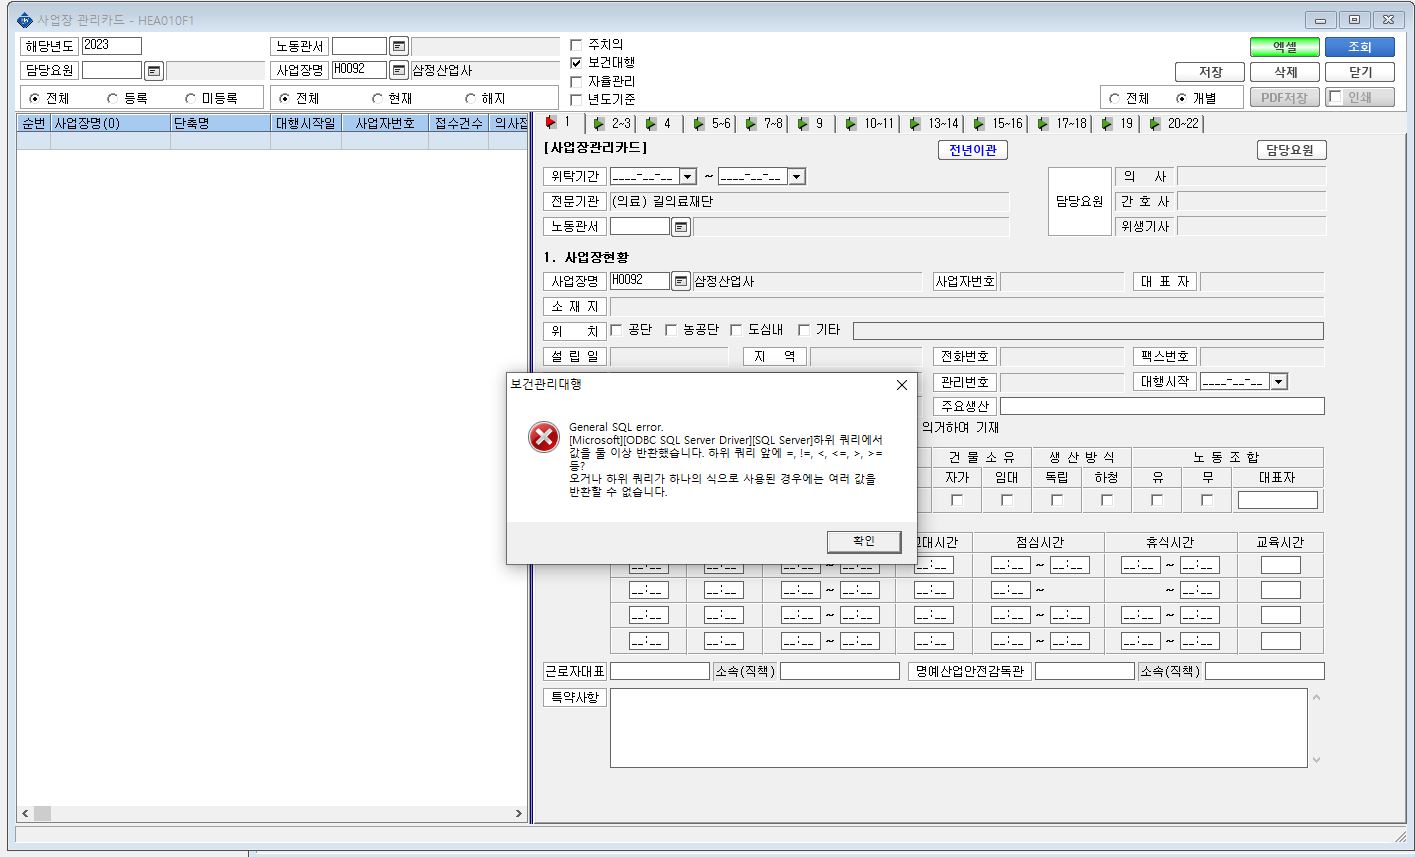Expand the 위탁기간 end date dropdown
The width and height of the screenshot is (1415, 857).
point(796,177)
